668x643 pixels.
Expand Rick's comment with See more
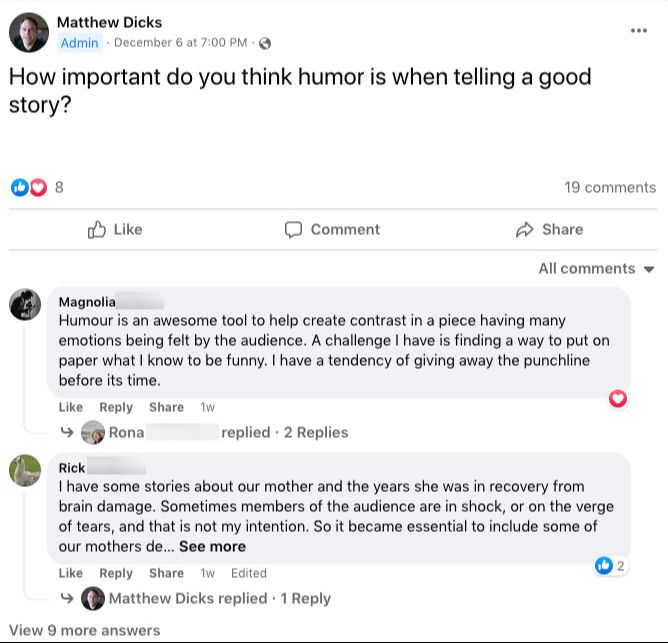(212, 546)
